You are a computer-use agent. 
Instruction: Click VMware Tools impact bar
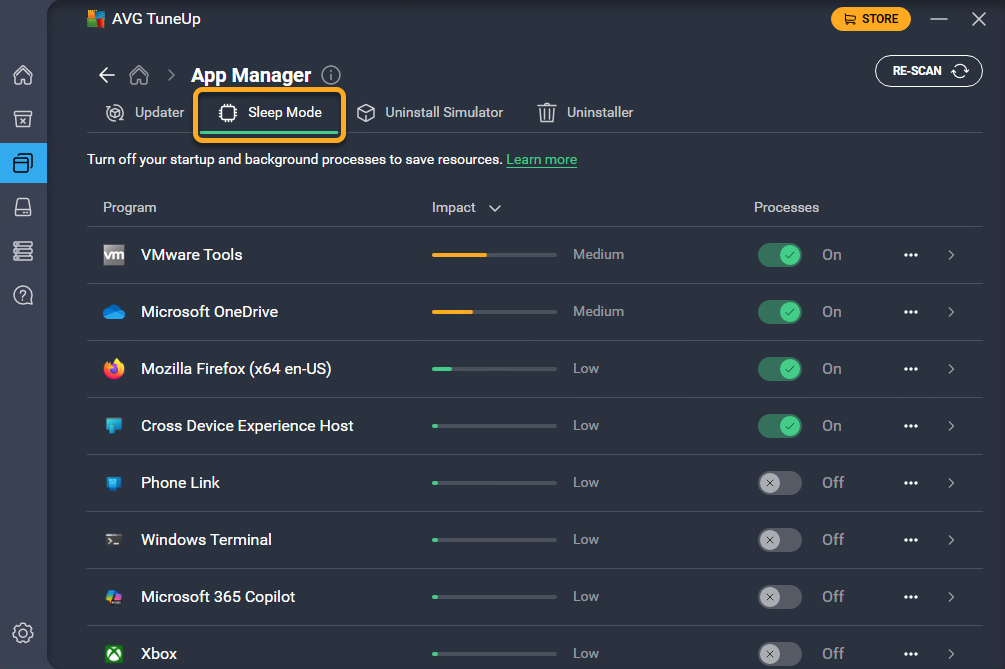[494, 255]
